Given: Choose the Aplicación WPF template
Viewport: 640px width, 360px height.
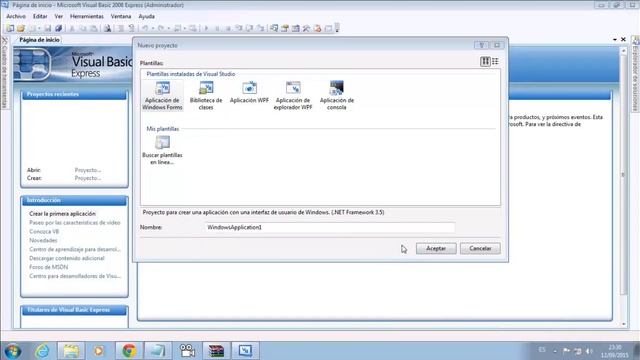Looking at the screenshot, I should pos(249,92).
